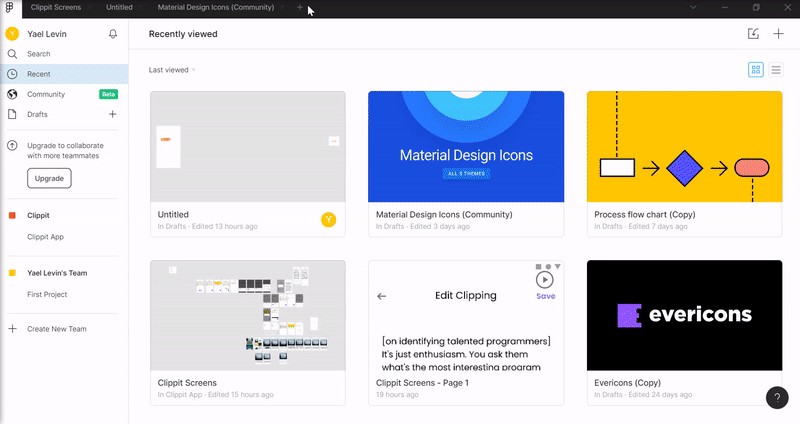Open the Clippit App project
The width and height of the screenshot is (800, 424).
pyautogui.click(x=45, y=237)
